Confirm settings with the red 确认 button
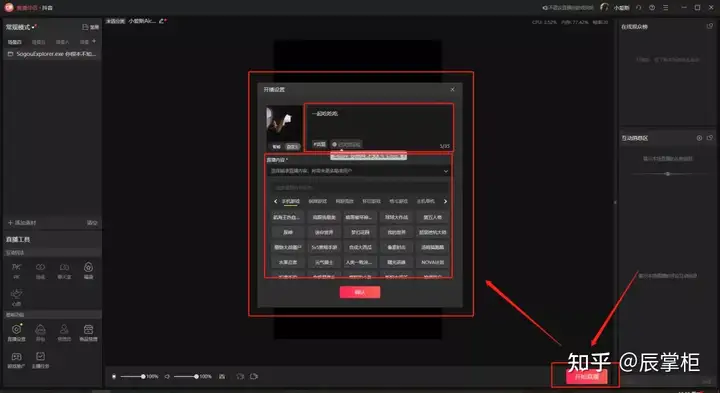Image resolution: width=720 pixels, height=393 pixels. pyautogui.click(x=360, y=292)
